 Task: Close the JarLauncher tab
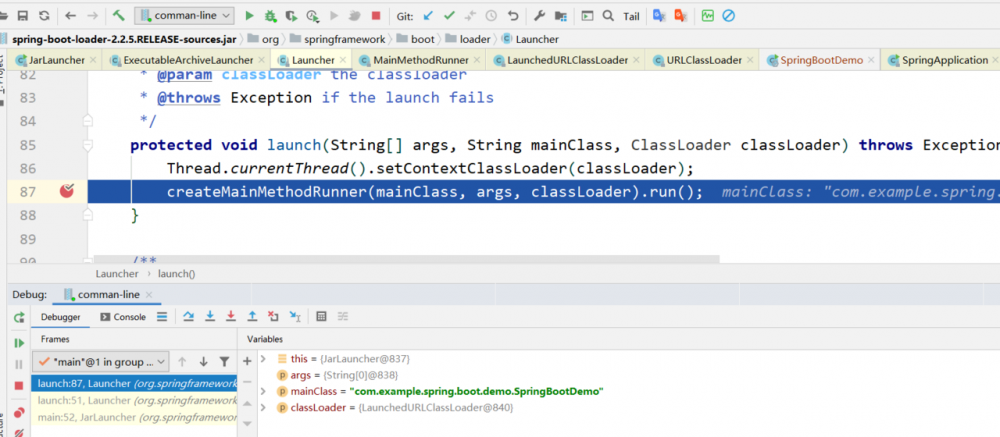tap(93, 61)
